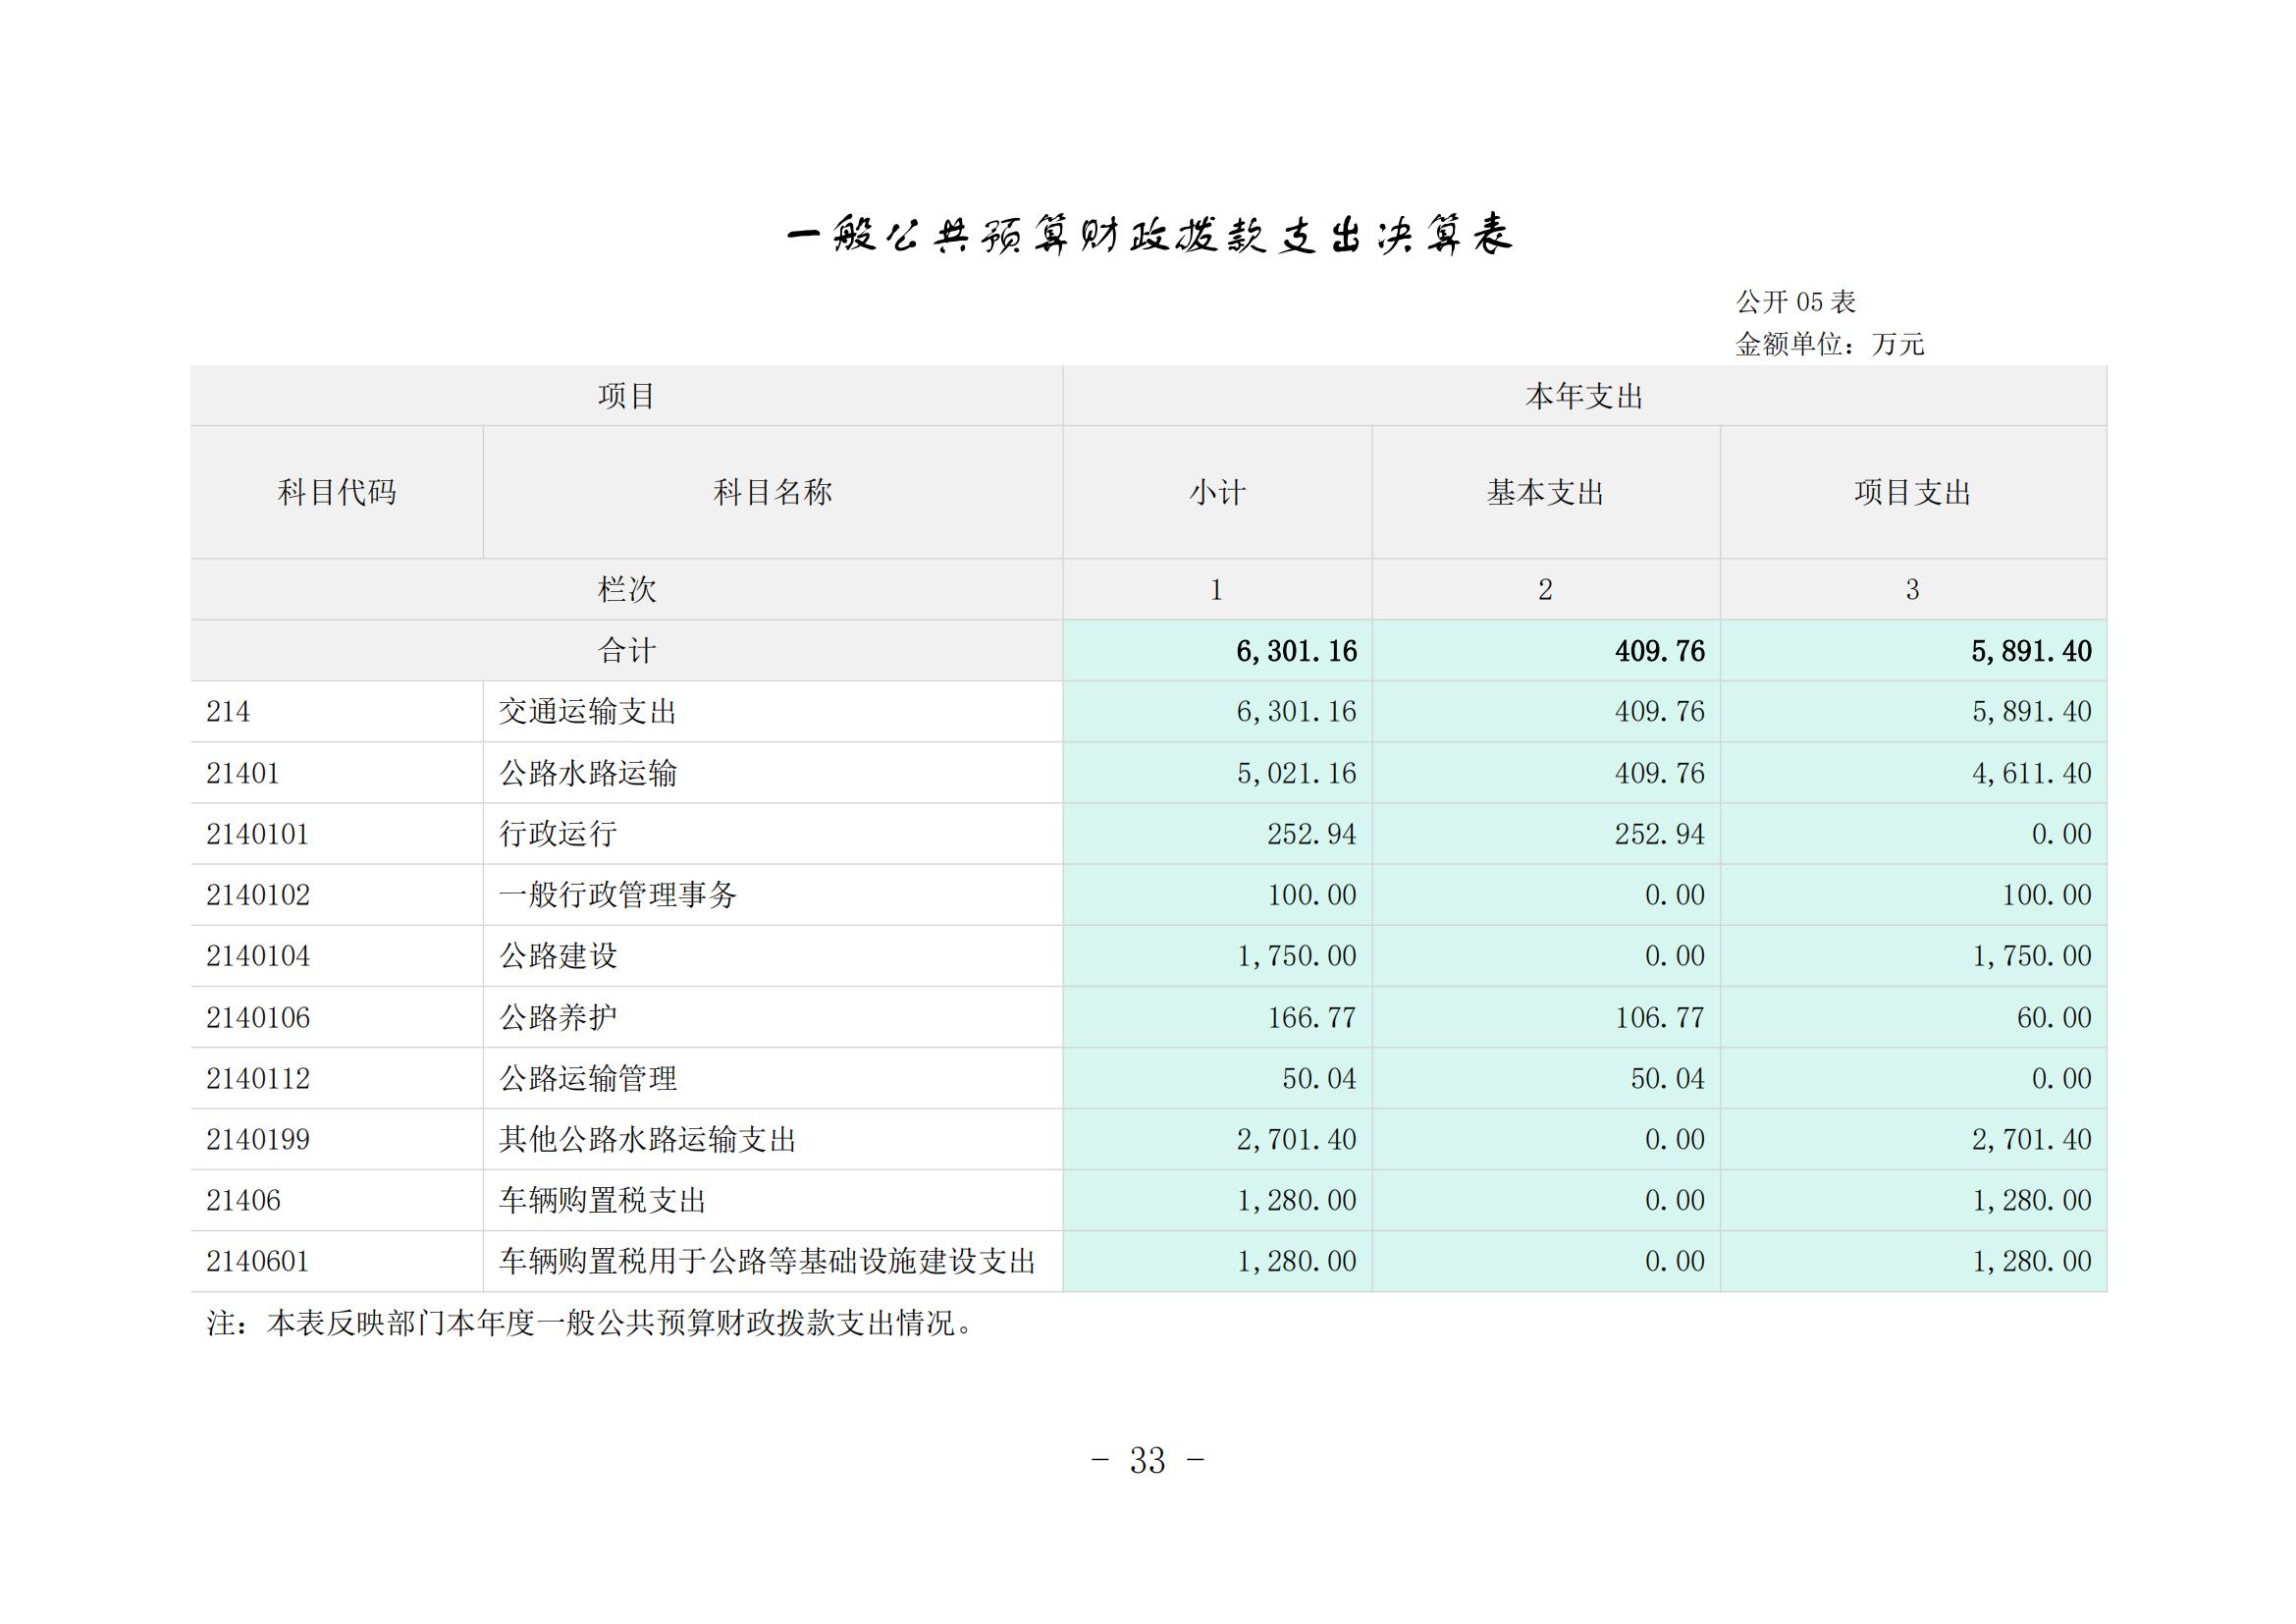2296x1624 pixels.
Task: Select code cell 2140199
Action: 337,1139
